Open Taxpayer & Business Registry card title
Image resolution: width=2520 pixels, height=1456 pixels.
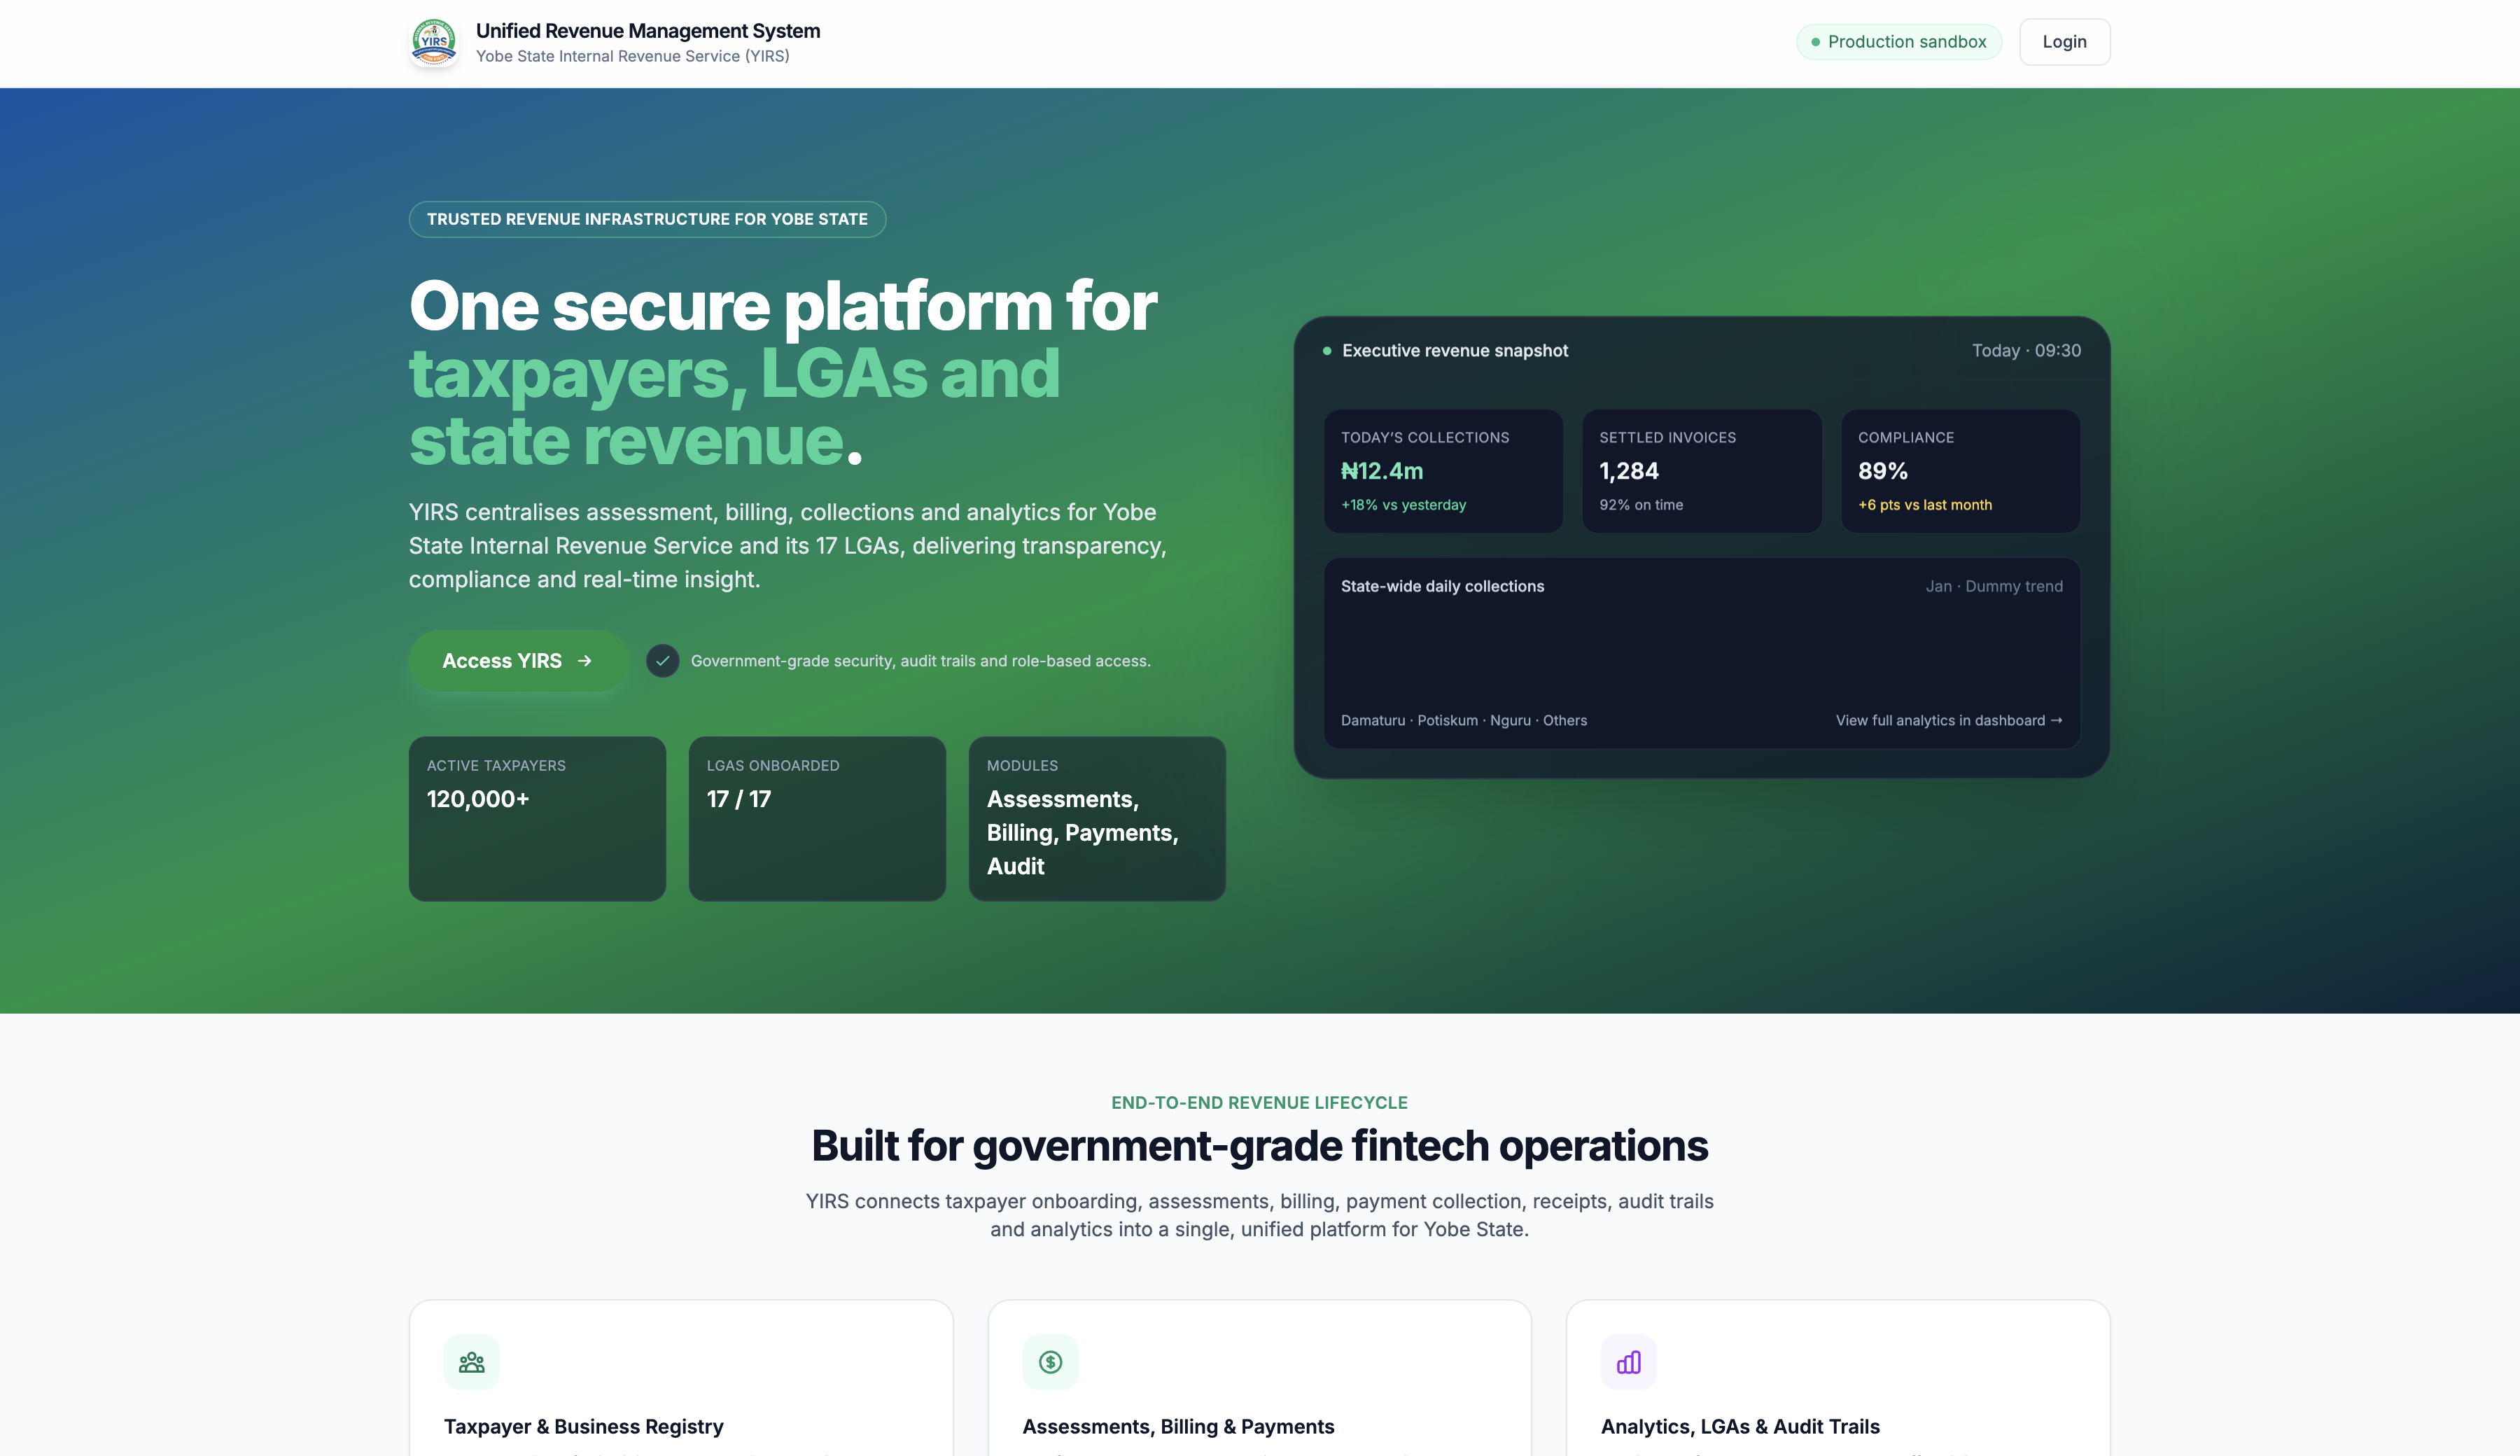click(x=584, y=1427)
